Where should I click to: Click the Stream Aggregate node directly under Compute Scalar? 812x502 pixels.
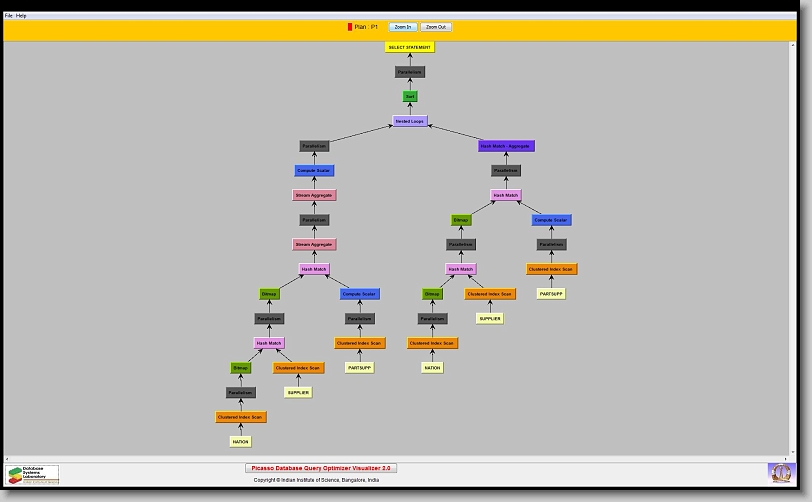point(314,195)
